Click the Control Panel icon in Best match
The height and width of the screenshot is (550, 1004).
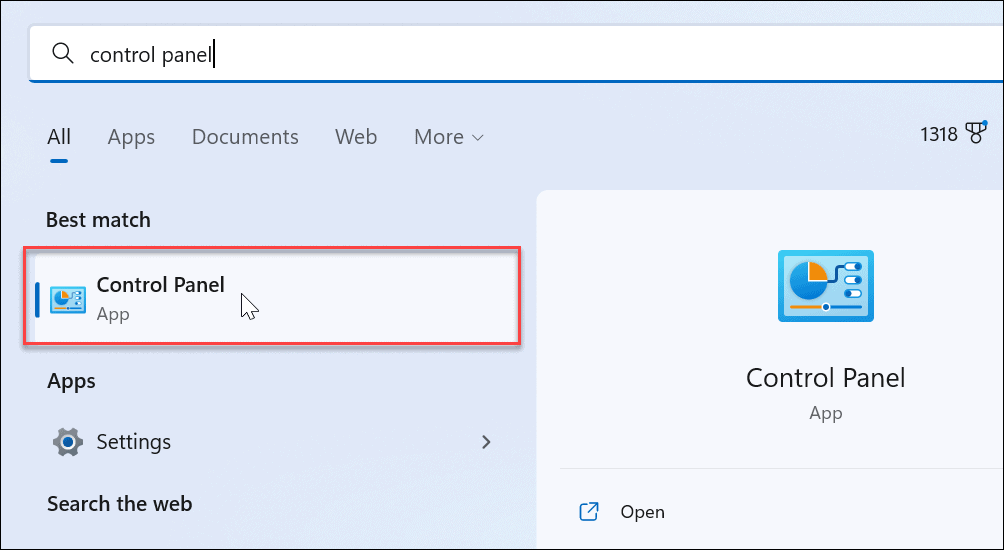68,299
